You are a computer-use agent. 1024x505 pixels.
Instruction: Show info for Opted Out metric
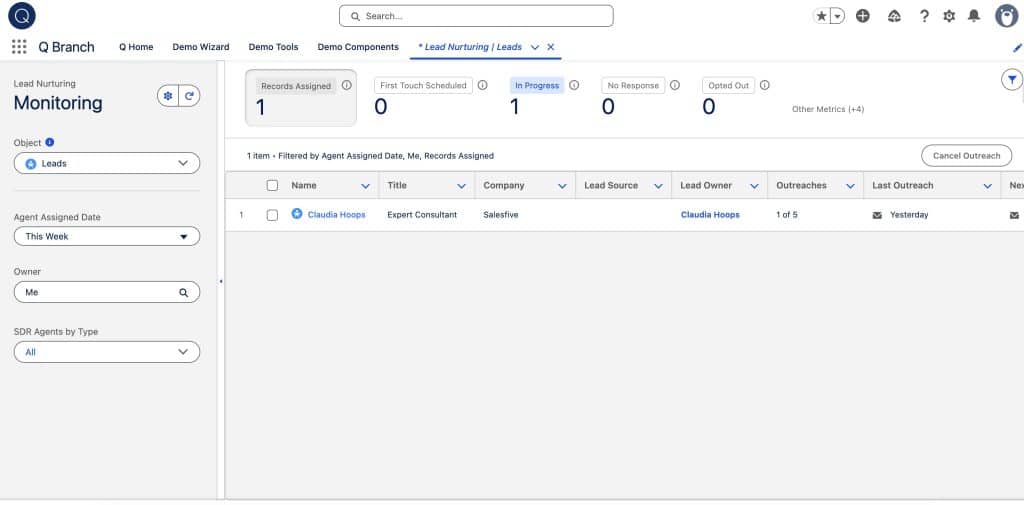pyautogui.click(x=765, y=85)
